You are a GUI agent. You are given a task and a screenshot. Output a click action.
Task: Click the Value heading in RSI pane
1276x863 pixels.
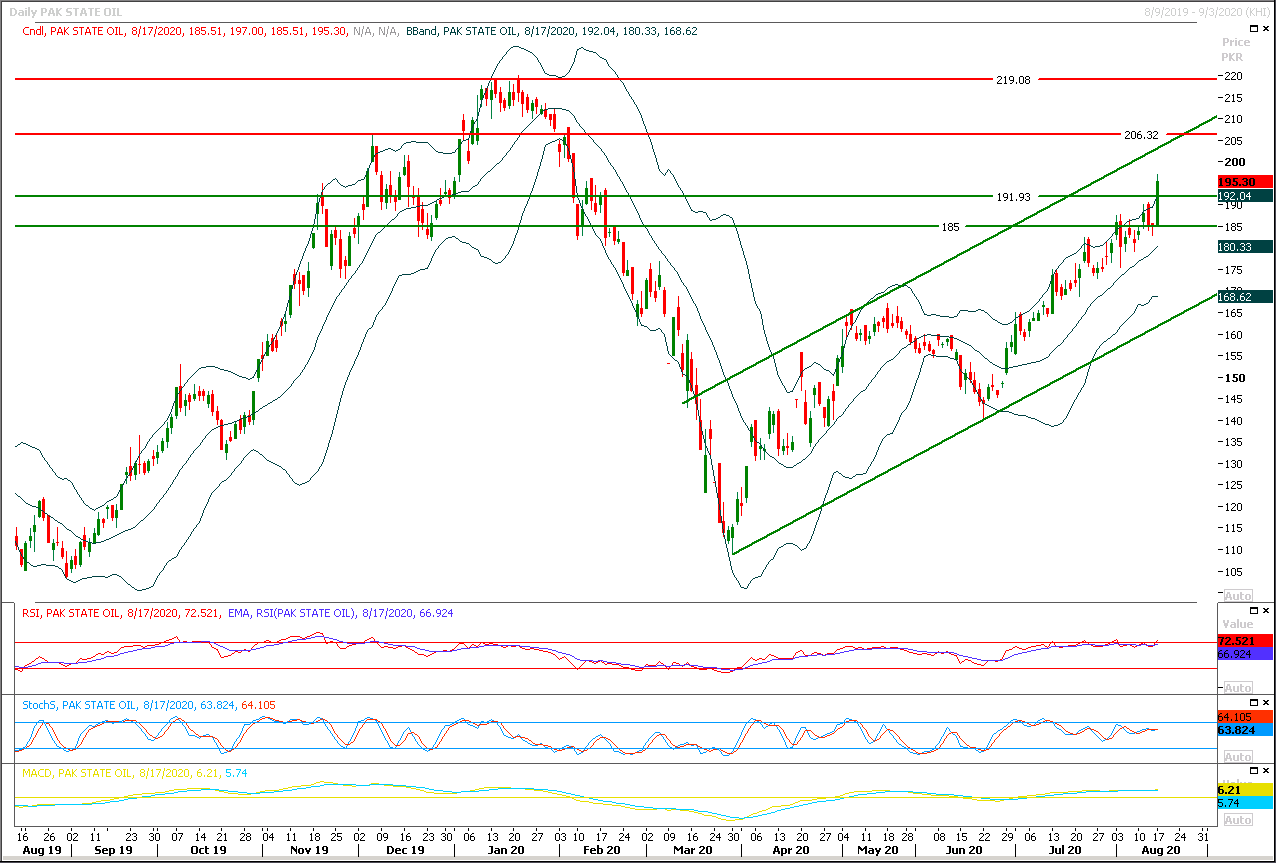(x=1236, y=622)
